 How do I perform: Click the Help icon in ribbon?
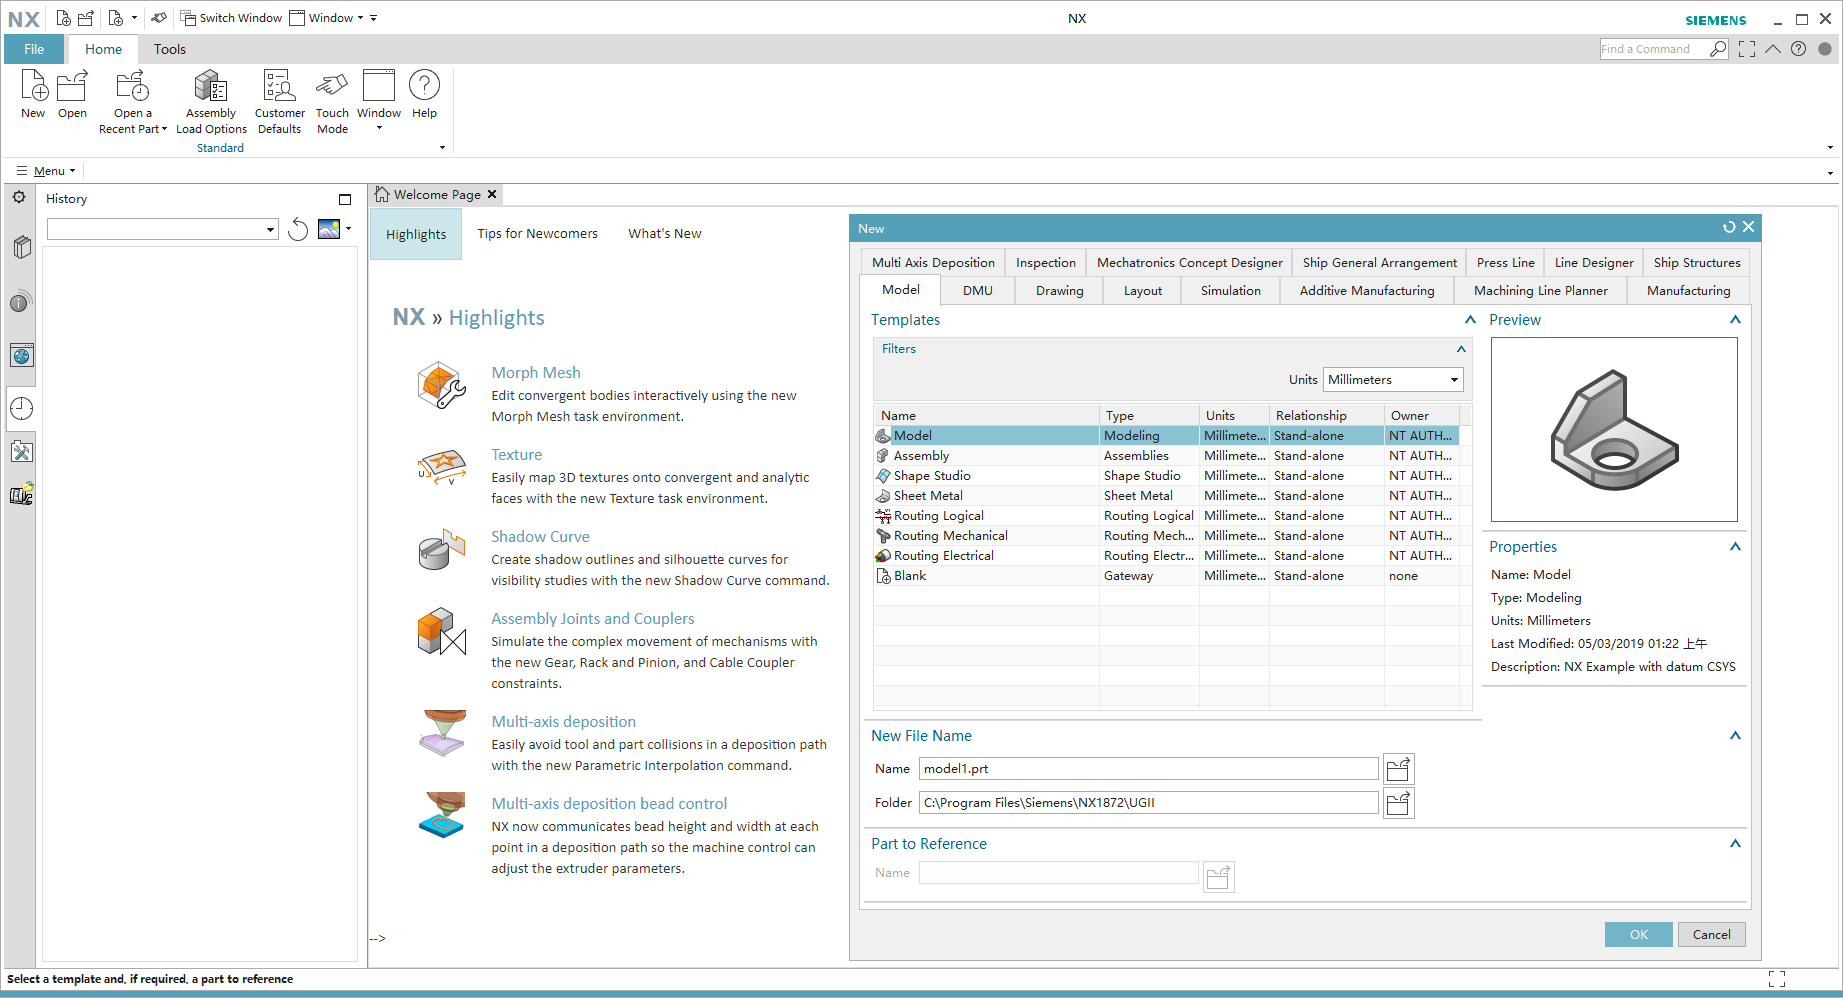tap(424, 86)
